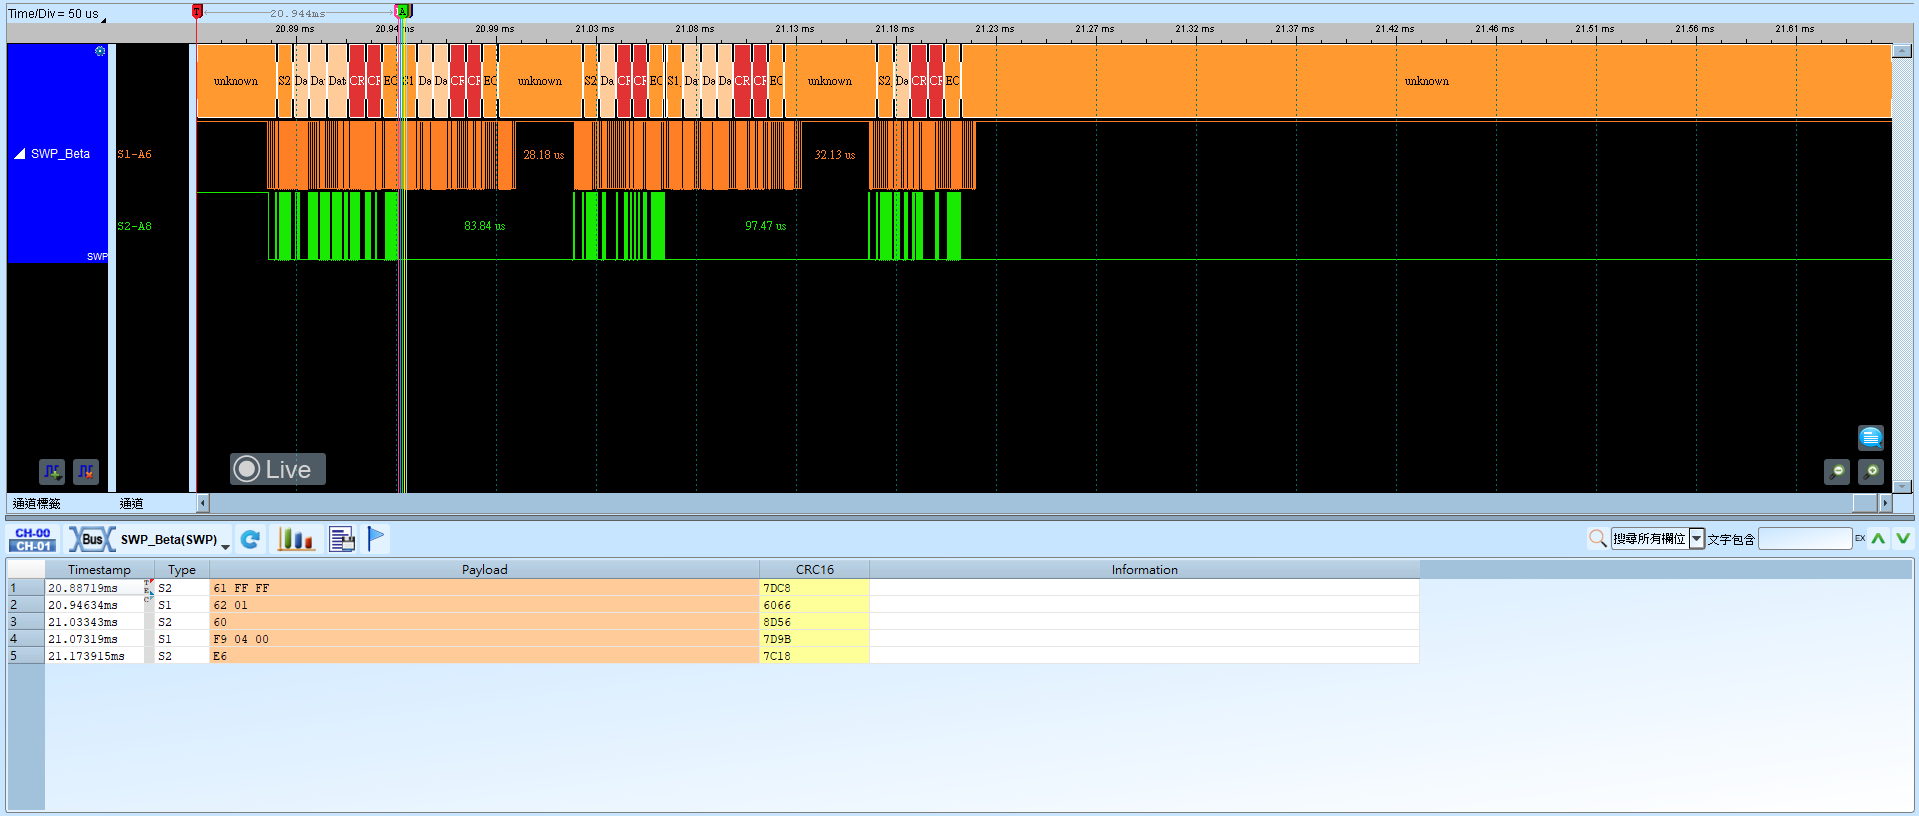Open the Time/Div dropdown

click(104, 18)
